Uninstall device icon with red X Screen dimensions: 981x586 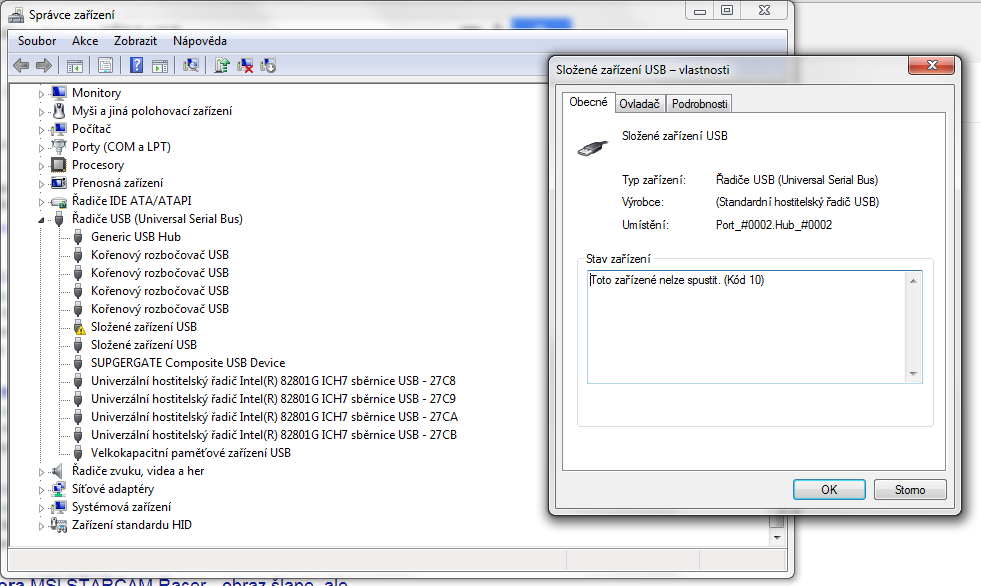click(245, 65)
